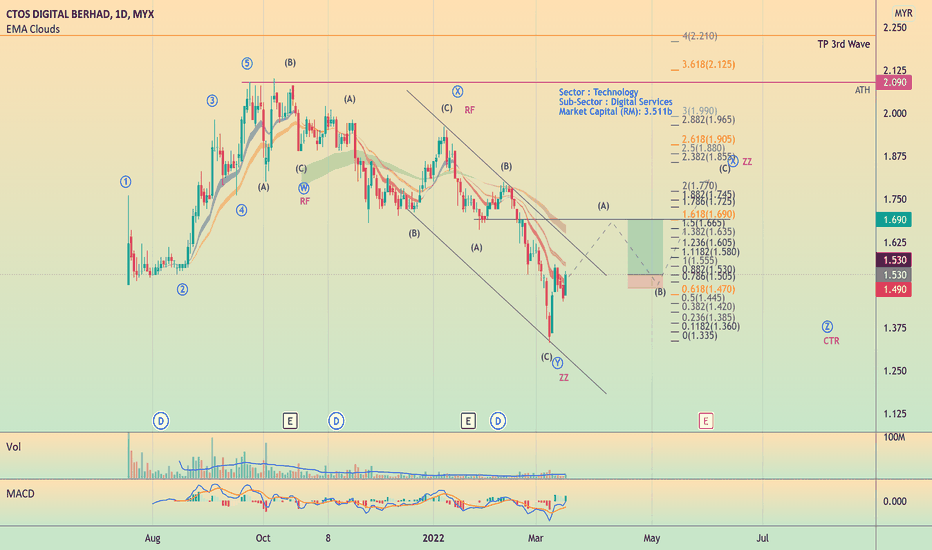Click the '0(1.335)' Fibonacci level label
932x550 pixels.
(x=699, y=335)
